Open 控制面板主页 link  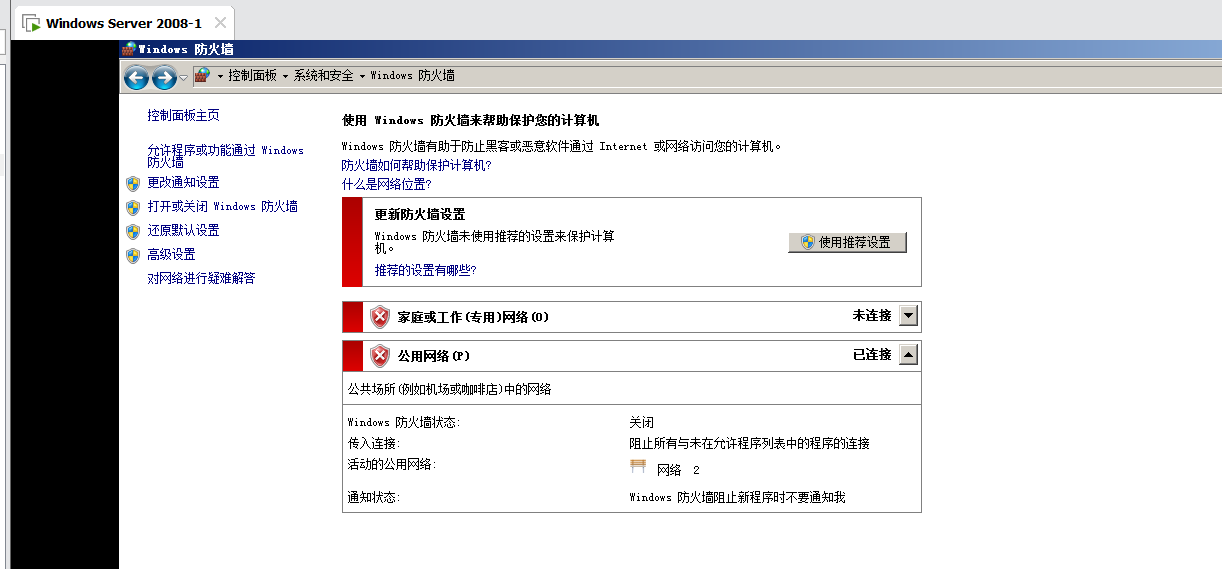[x=183, y=116]
